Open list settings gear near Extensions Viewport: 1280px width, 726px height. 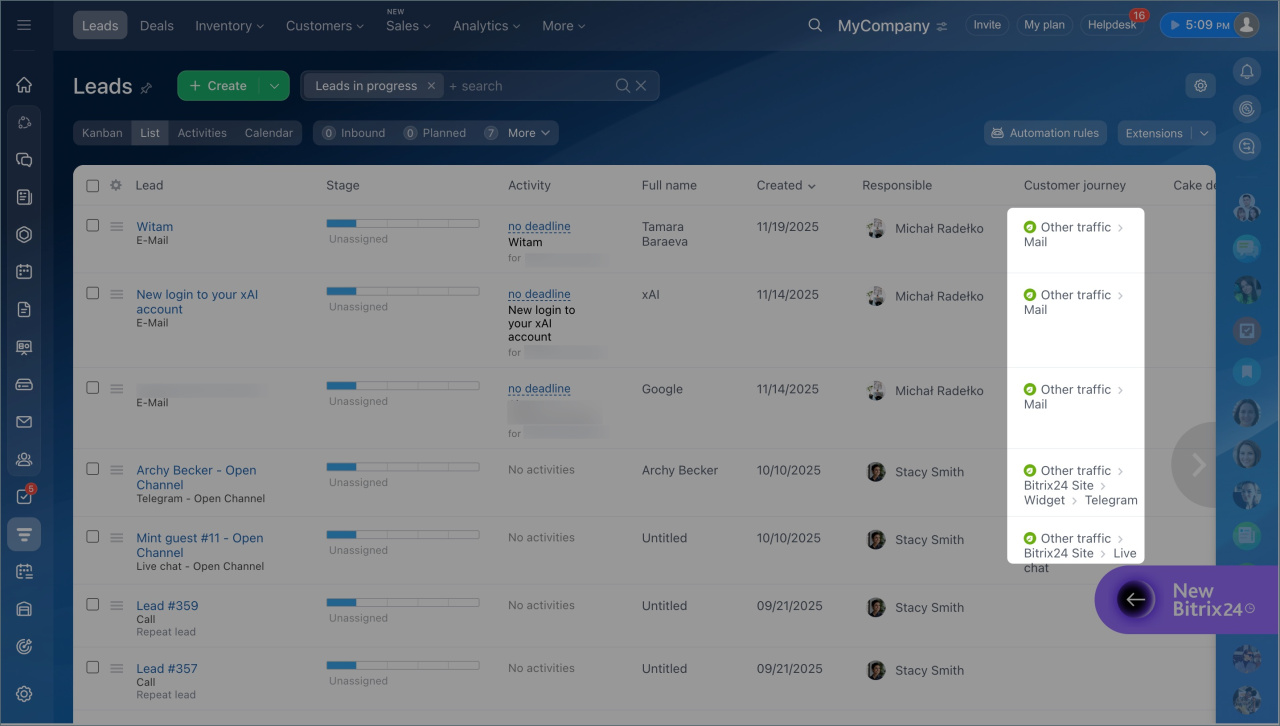1200,86
